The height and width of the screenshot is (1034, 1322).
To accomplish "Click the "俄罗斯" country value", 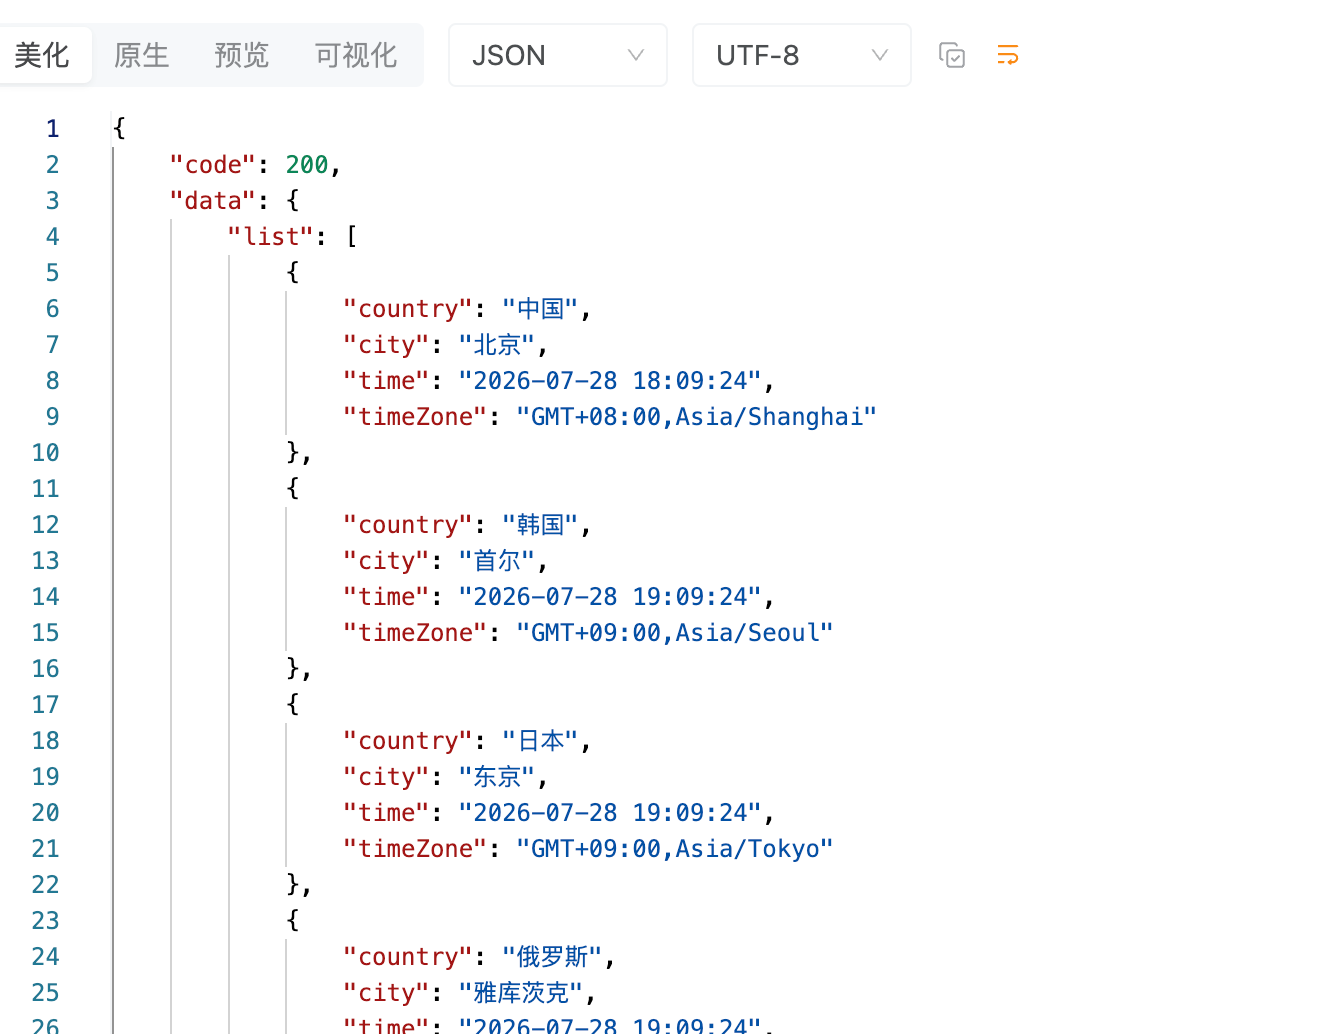I will pos(552,957).
